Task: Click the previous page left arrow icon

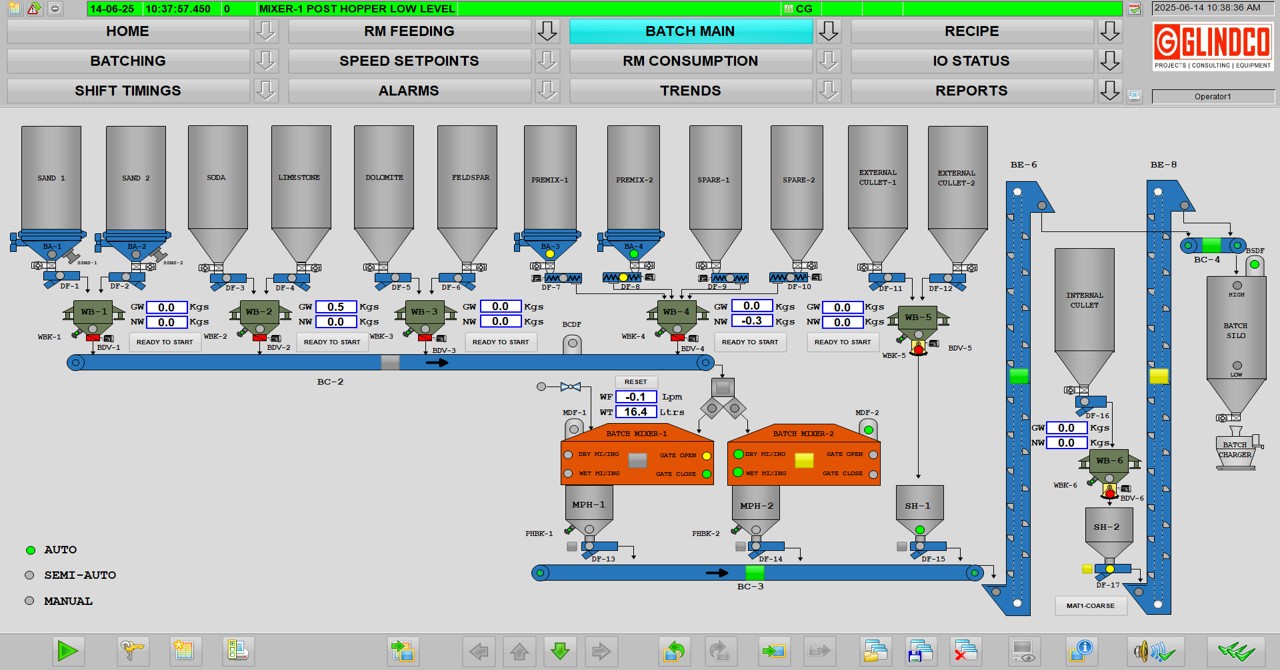Action: [479, 652]
